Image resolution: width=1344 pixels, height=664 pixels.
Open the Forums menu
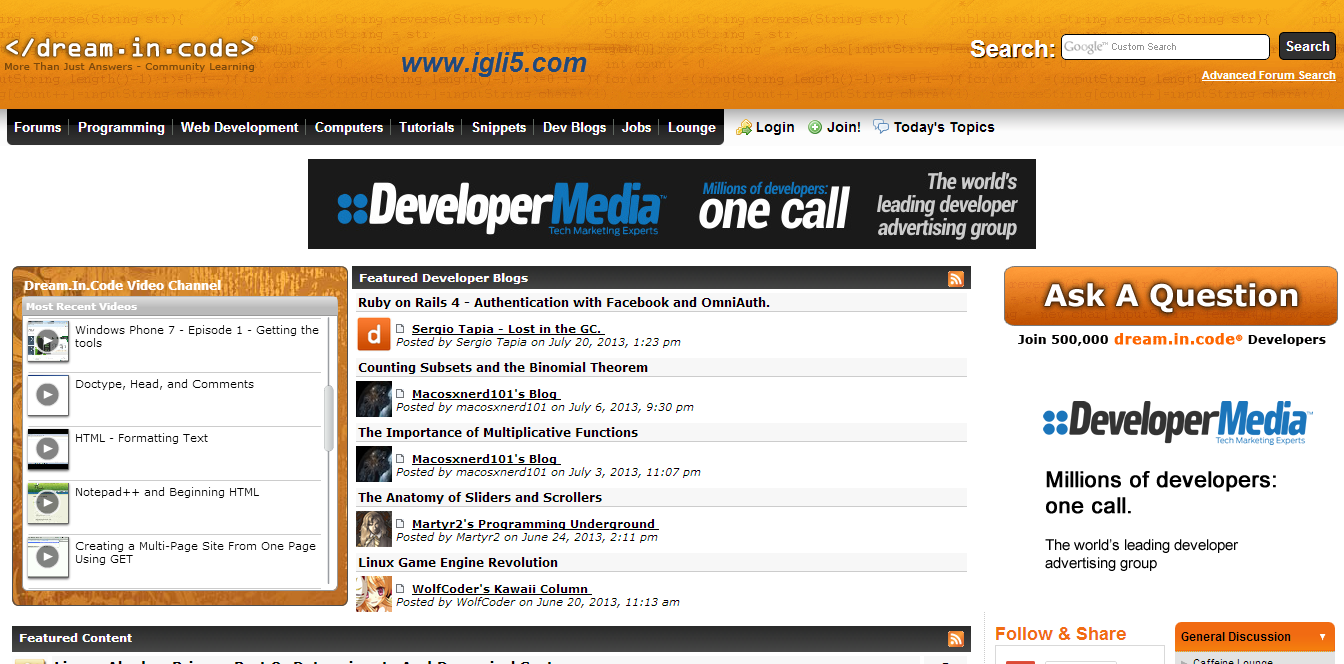38,127
